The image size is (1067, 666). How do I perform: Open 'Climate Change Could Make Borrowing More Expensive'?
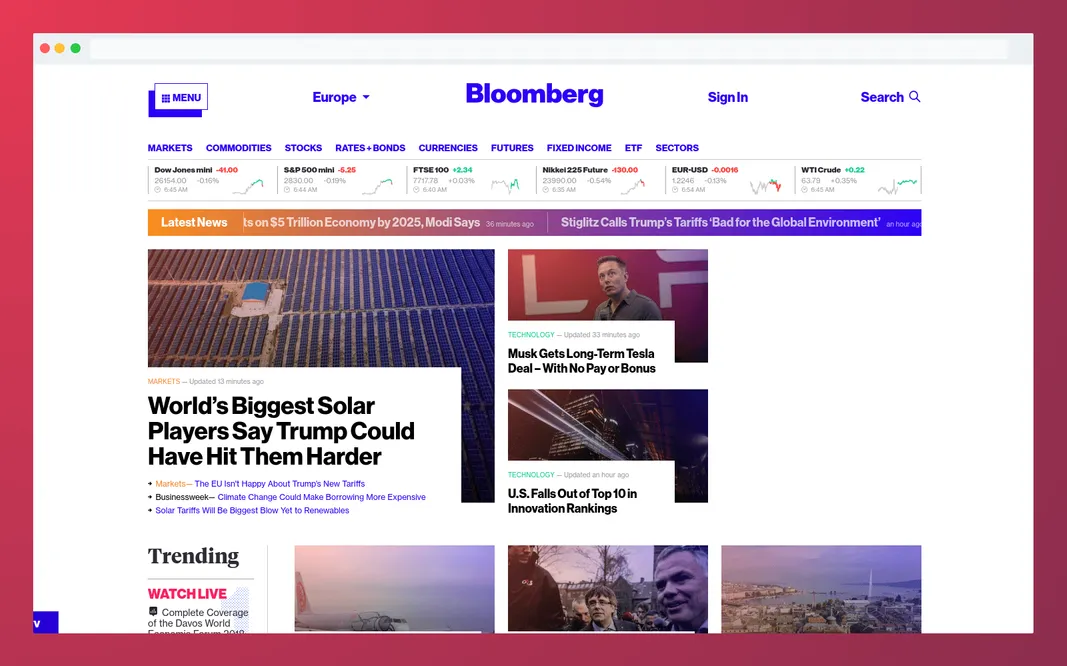point(322,497)
